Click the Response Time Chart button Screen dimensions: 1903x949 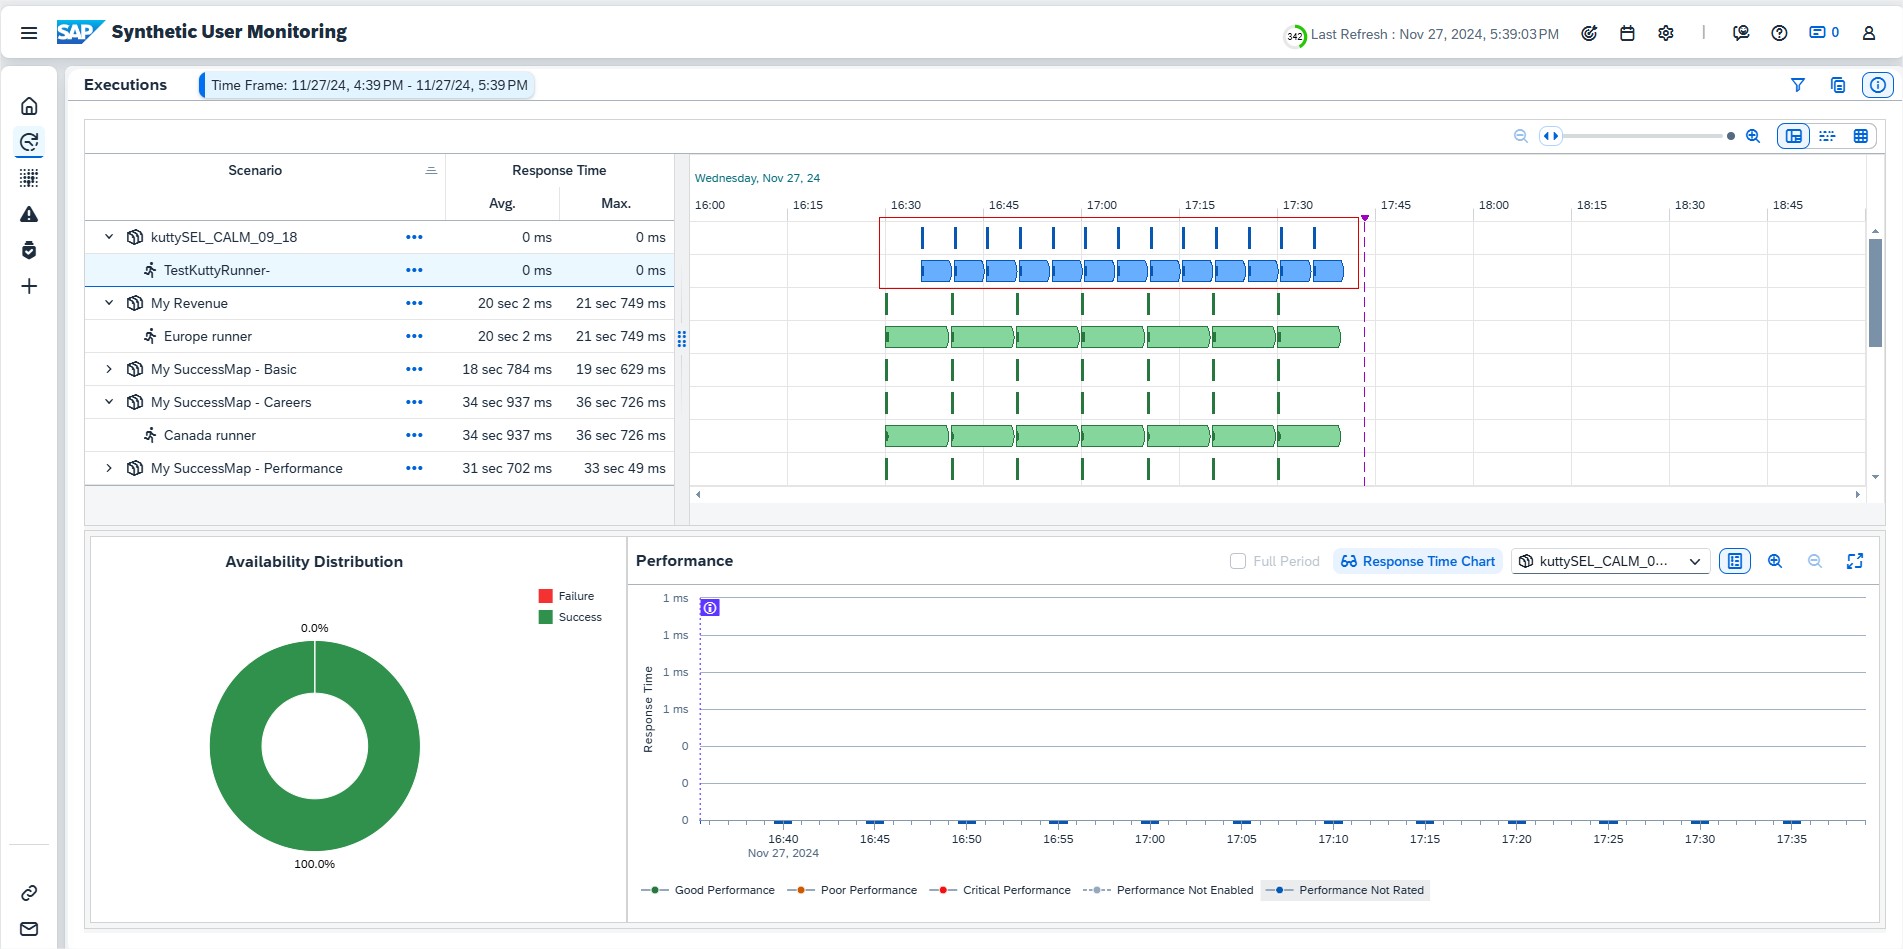[x=1417, y=561]
